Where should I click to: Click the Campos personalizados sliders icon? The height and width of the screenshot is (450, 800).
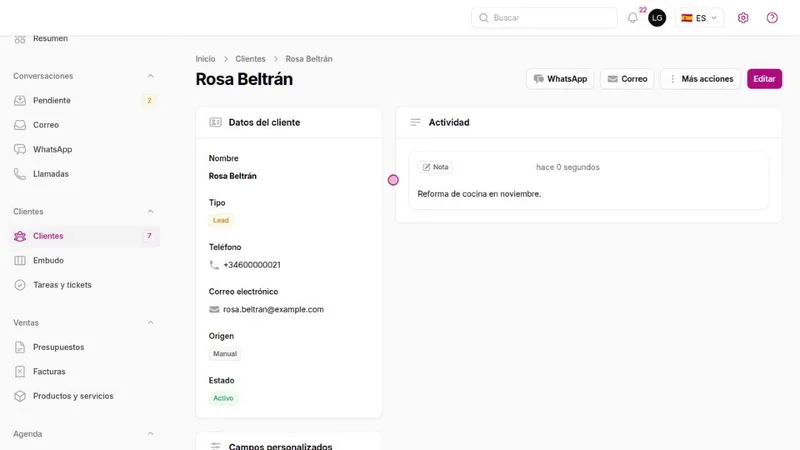tap(215, 446)
